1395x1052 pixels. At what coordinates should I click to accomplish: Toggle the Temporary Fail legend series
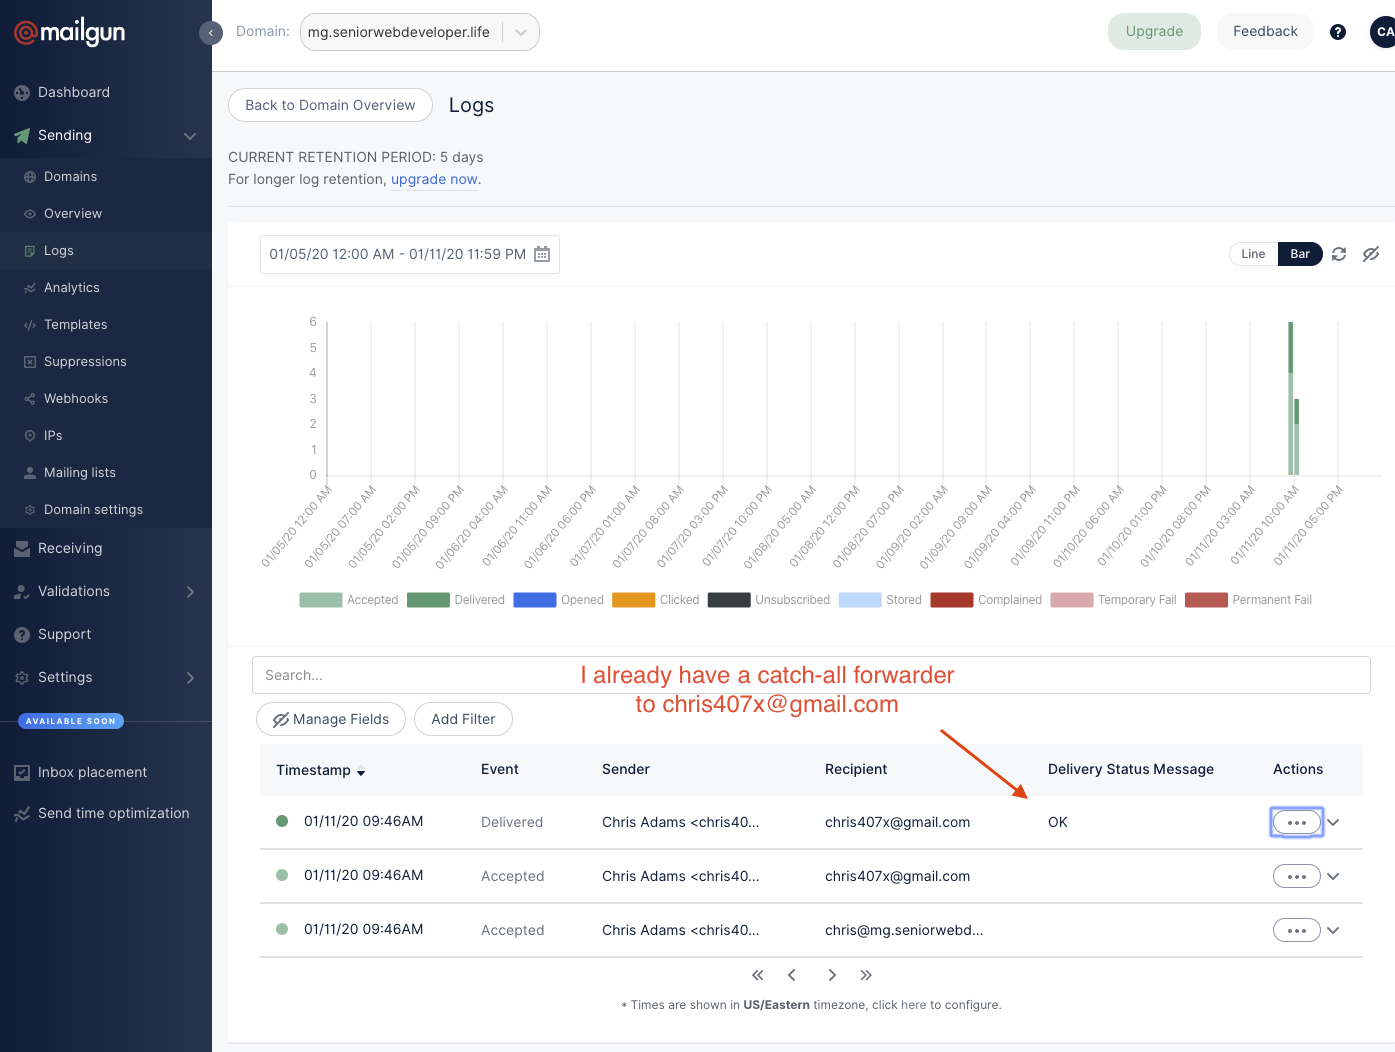pyautogui.click(x=1114, y=600)
